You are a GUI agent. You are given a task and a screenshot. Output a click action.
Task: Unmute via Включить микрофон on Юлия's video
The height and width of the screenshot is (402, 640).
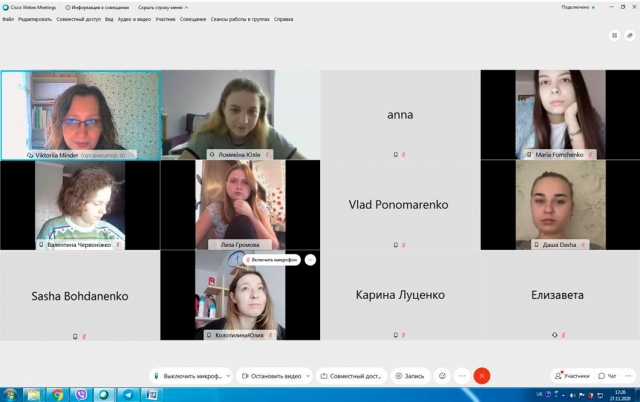(271, 260)
